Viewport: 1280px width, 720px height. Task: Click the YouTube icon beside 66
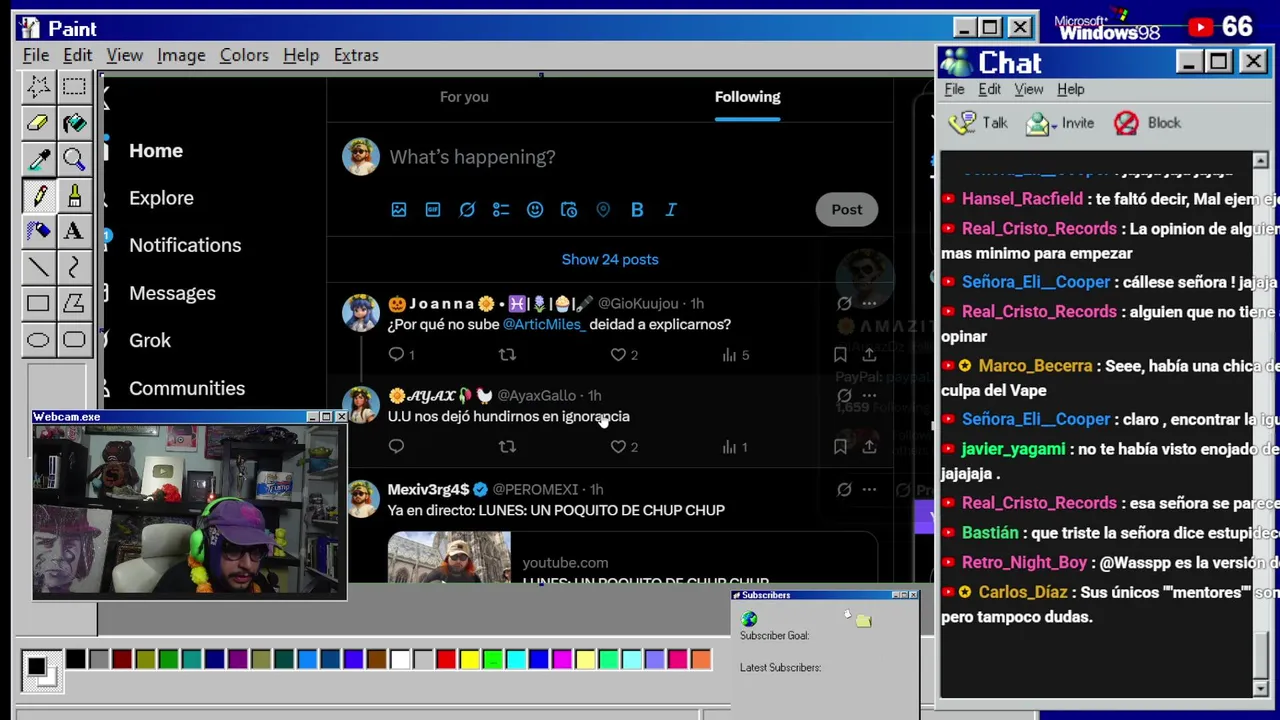[1200, 28]
